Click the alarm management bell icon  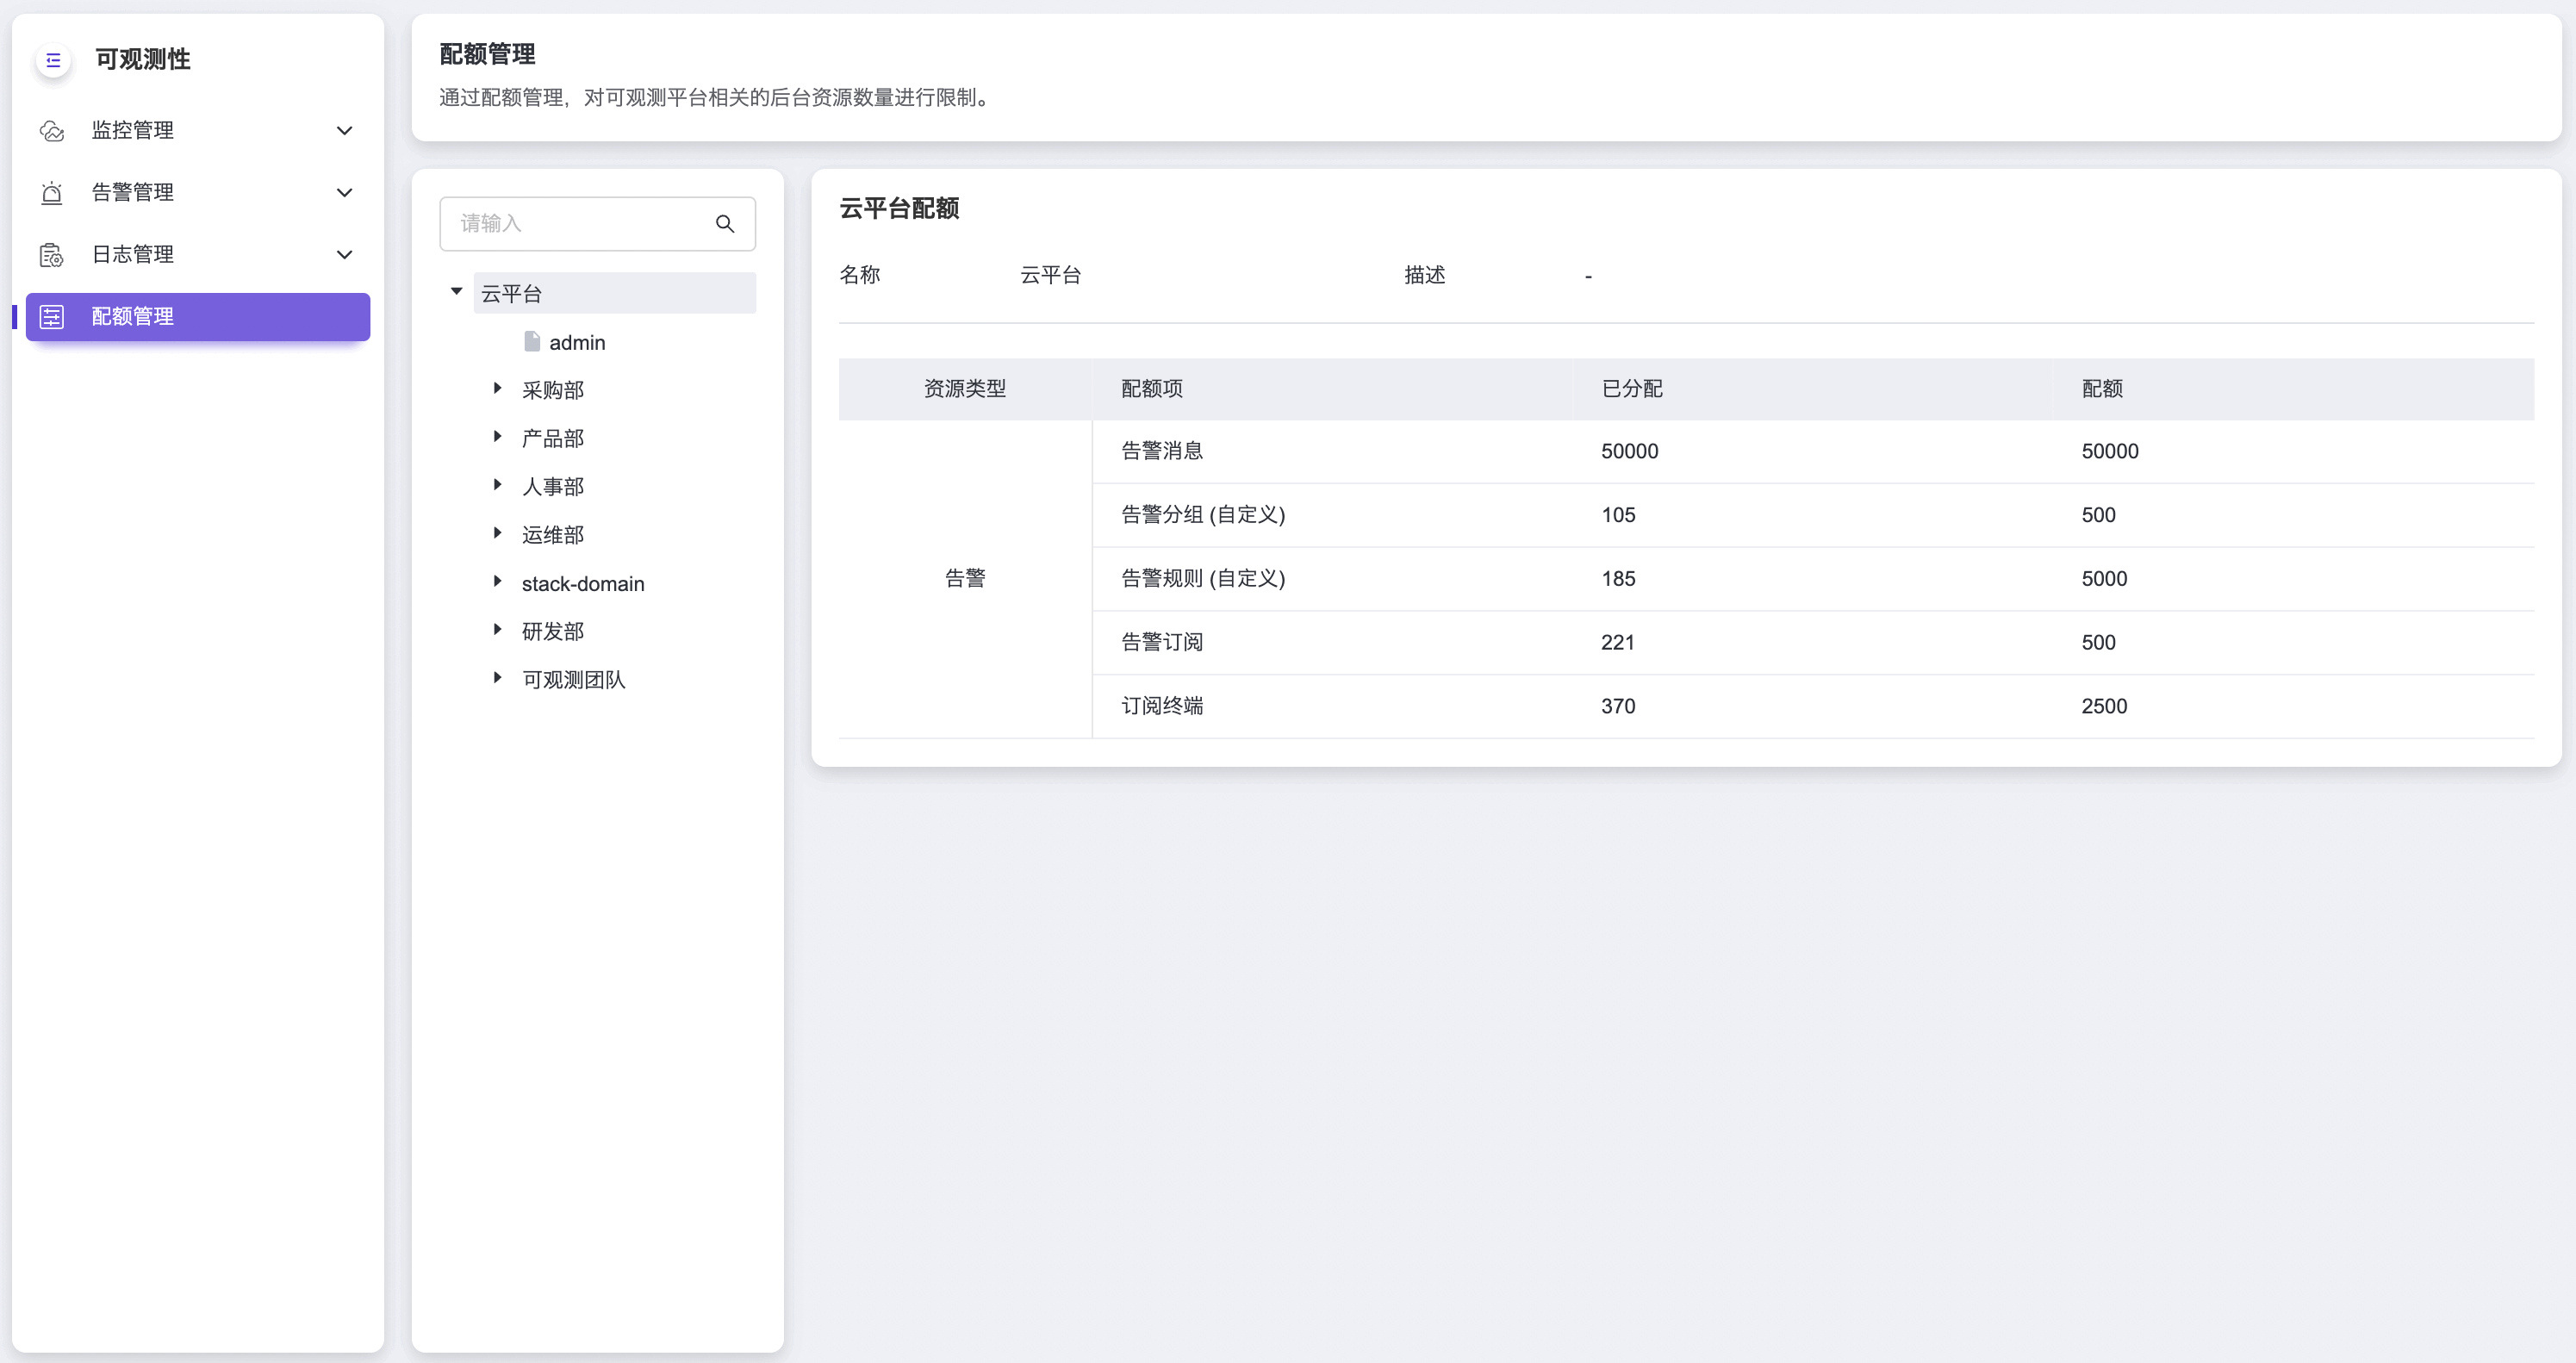pos(52,193)
